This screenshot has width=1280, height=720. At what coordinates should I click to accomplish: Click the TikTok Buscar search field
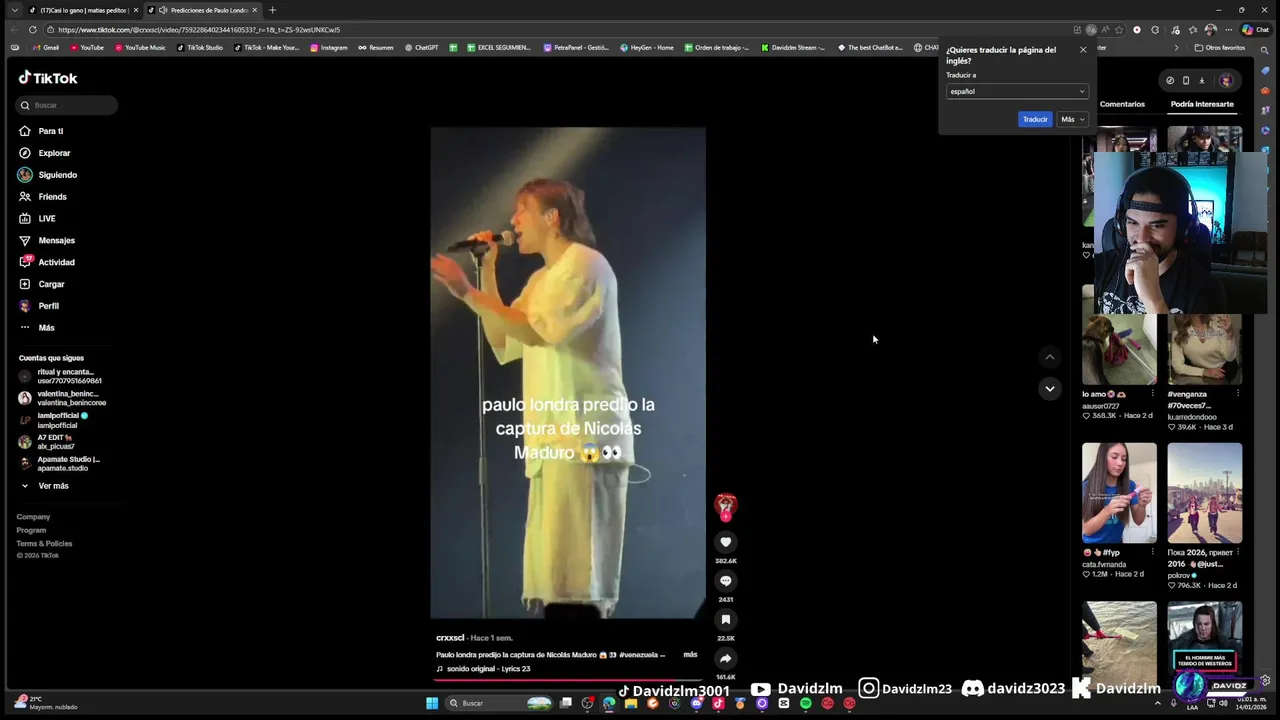(x=68, y=105)
